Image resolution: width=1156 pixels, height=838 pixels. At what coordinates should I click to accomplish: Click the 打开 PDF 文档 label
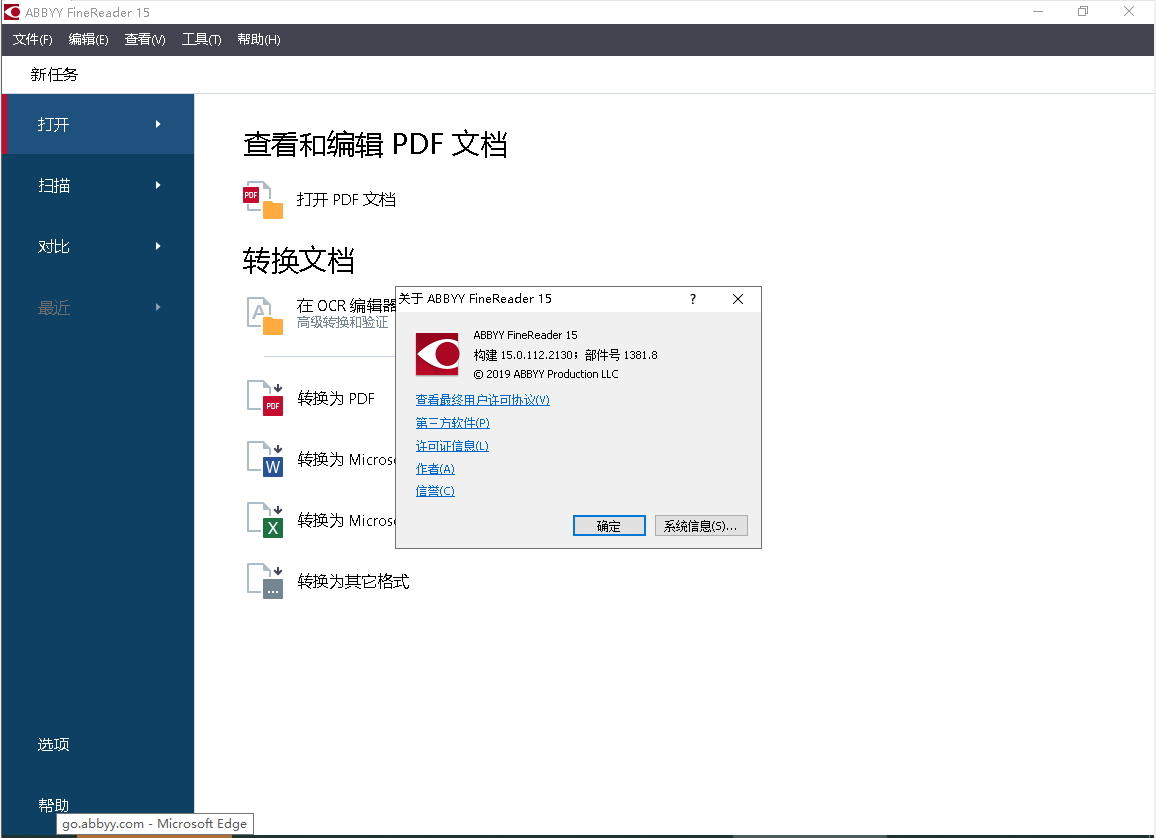tap(346, 200)
